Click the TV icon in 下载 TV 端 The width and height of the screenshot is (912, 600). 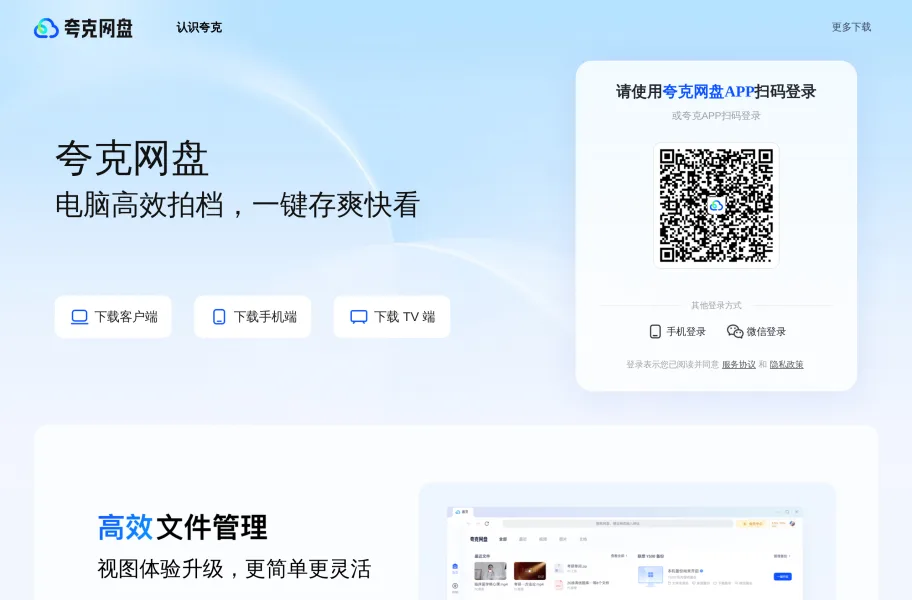[x=359, y=317]
